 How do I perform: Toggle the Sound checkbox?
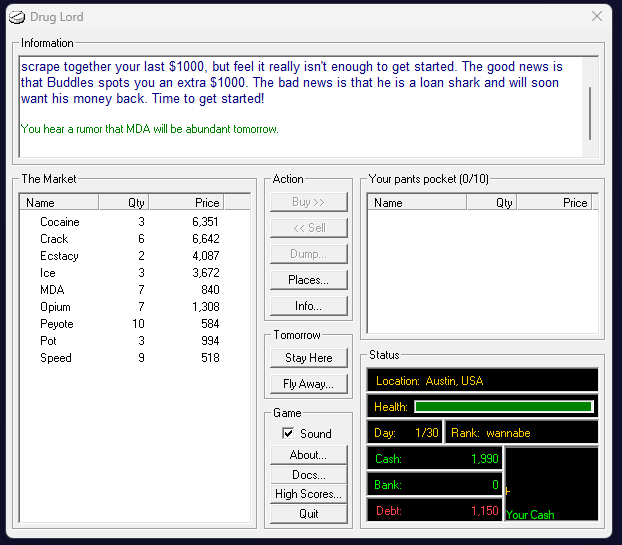coord(288,433)
